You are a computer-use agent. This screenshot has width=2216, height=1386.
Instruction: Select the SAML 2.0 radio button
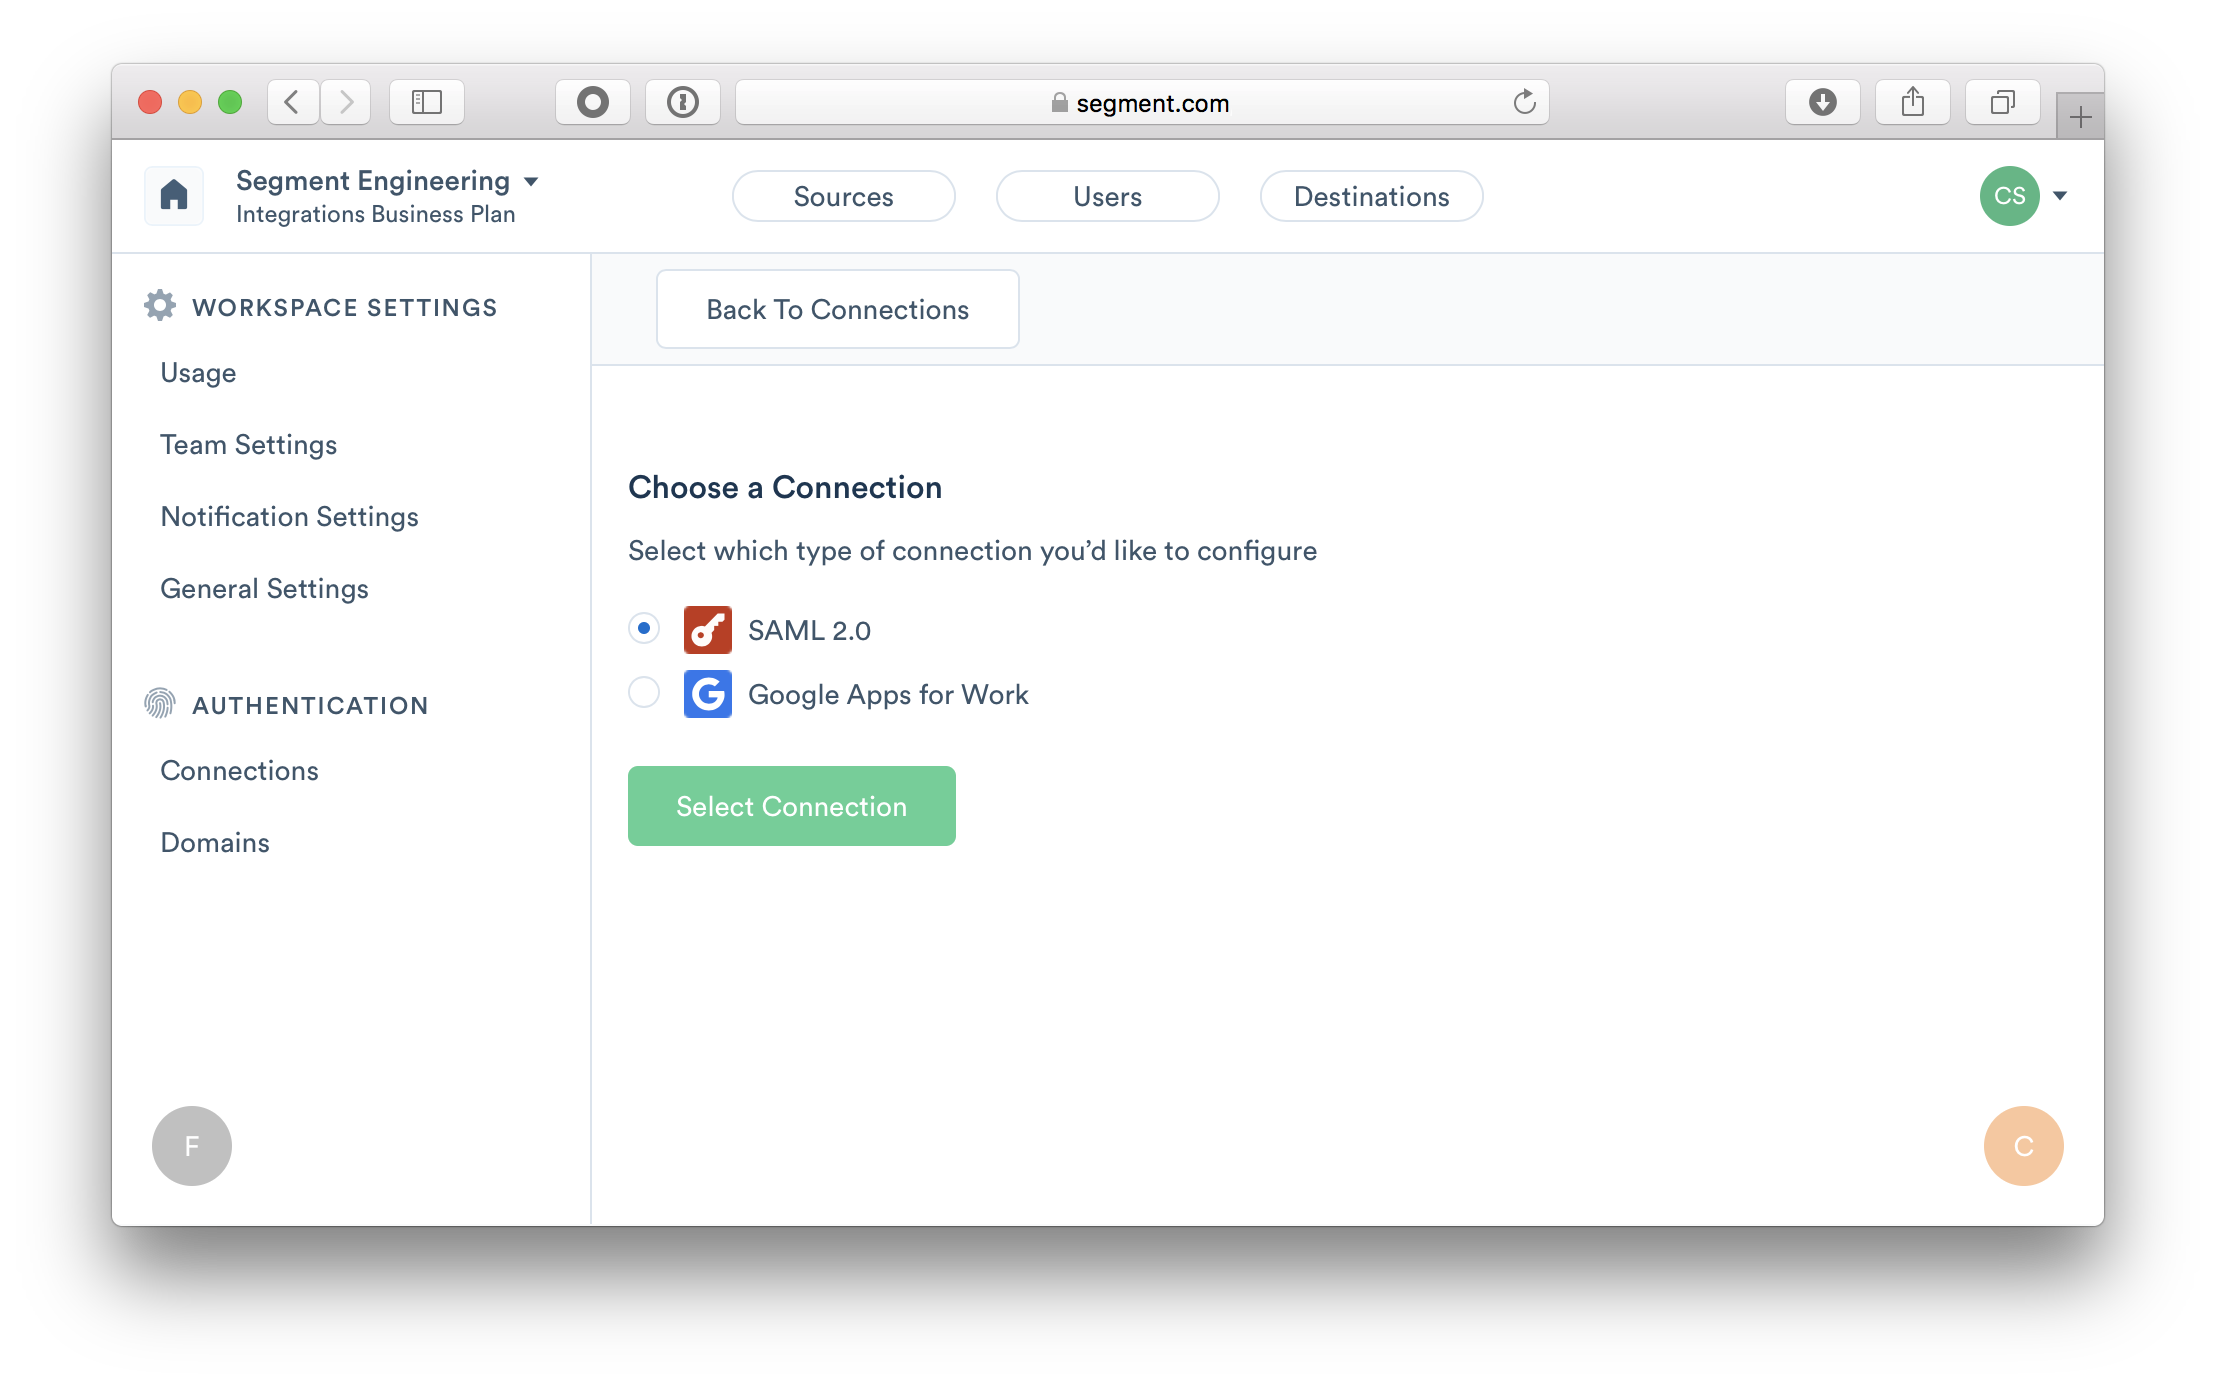644,629
